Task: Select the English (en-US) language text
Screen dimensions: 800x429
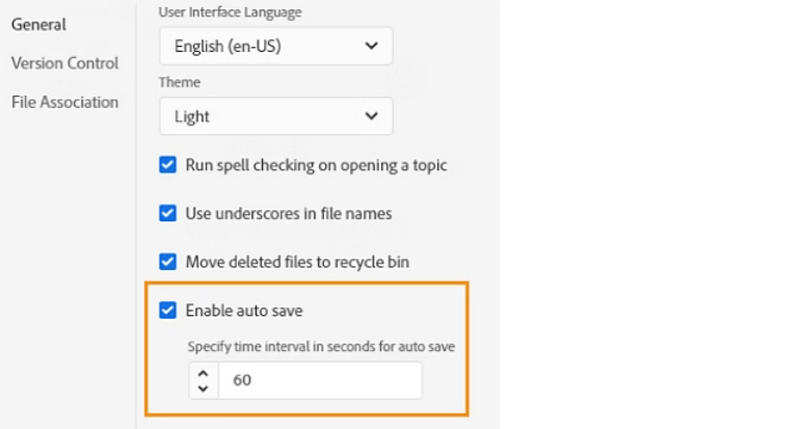Action: click(228, 46)
